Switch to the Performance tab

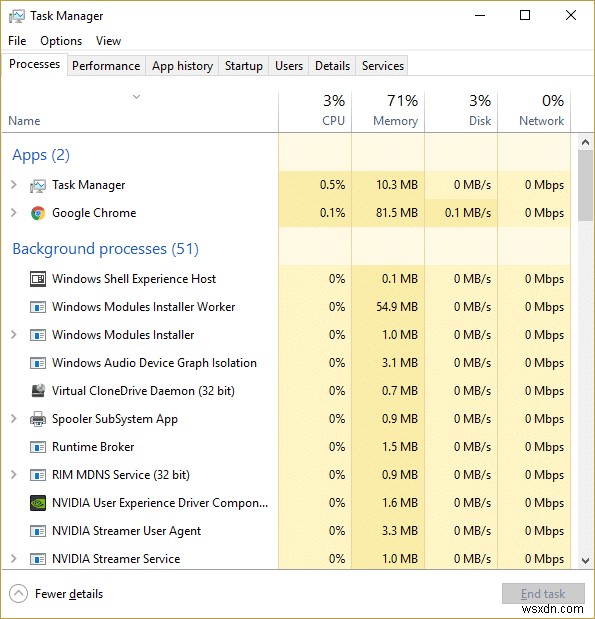tap(106, 66)
